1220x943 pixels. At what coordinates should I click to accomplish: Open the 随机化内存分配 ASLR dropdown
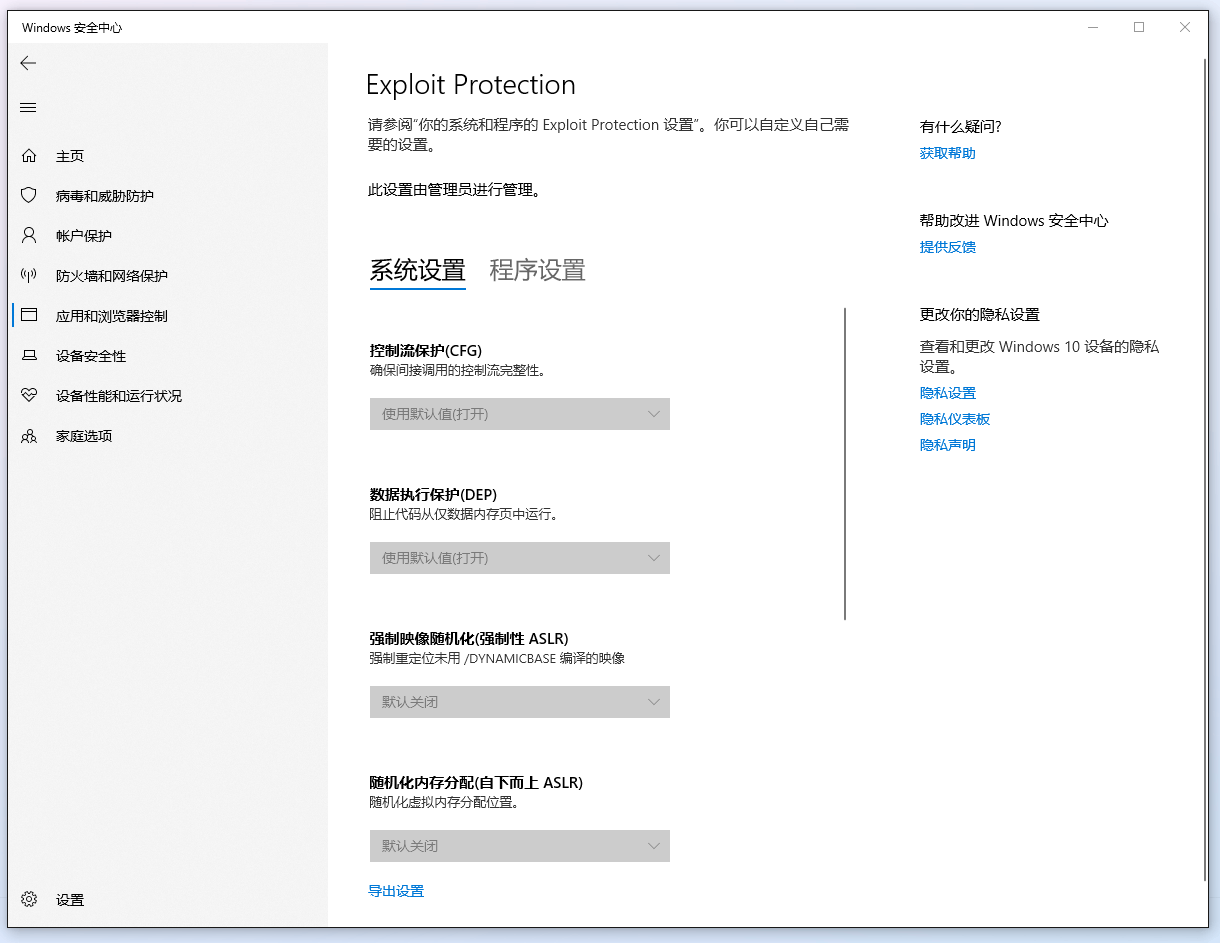(x=520, y=846)
